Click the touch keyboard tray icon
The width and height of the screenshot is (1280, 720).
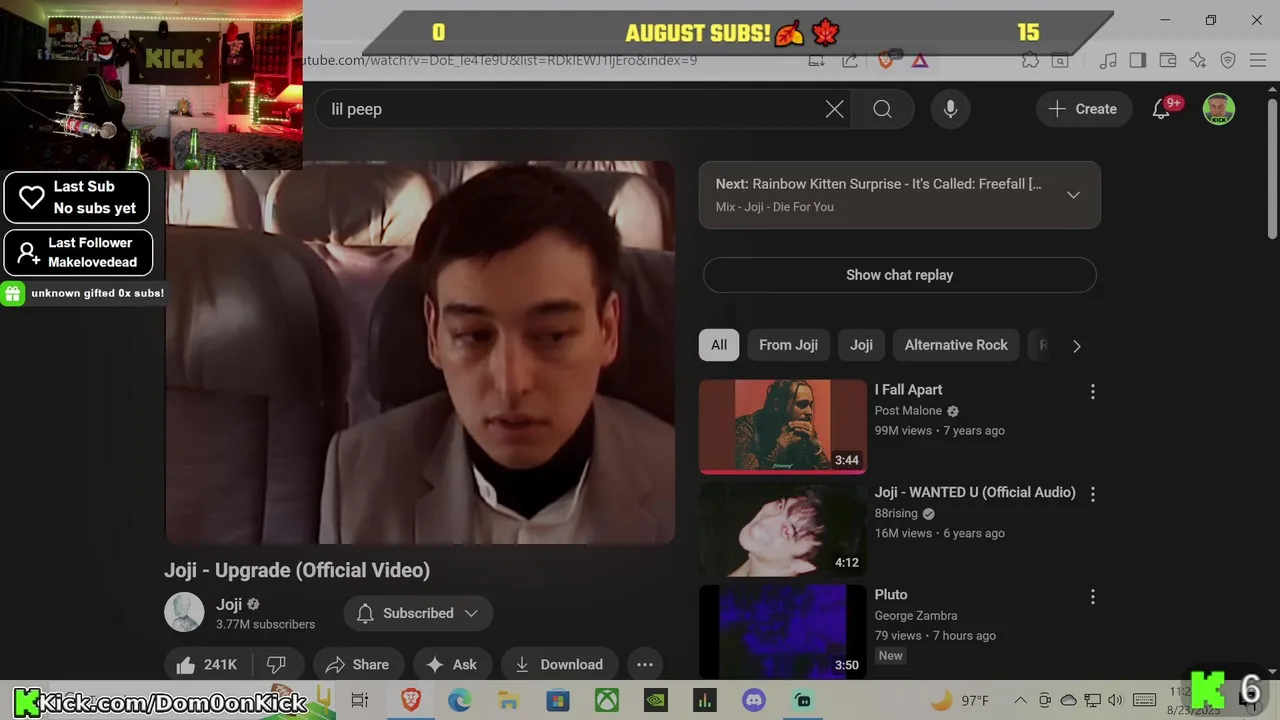pos(1145,700)
